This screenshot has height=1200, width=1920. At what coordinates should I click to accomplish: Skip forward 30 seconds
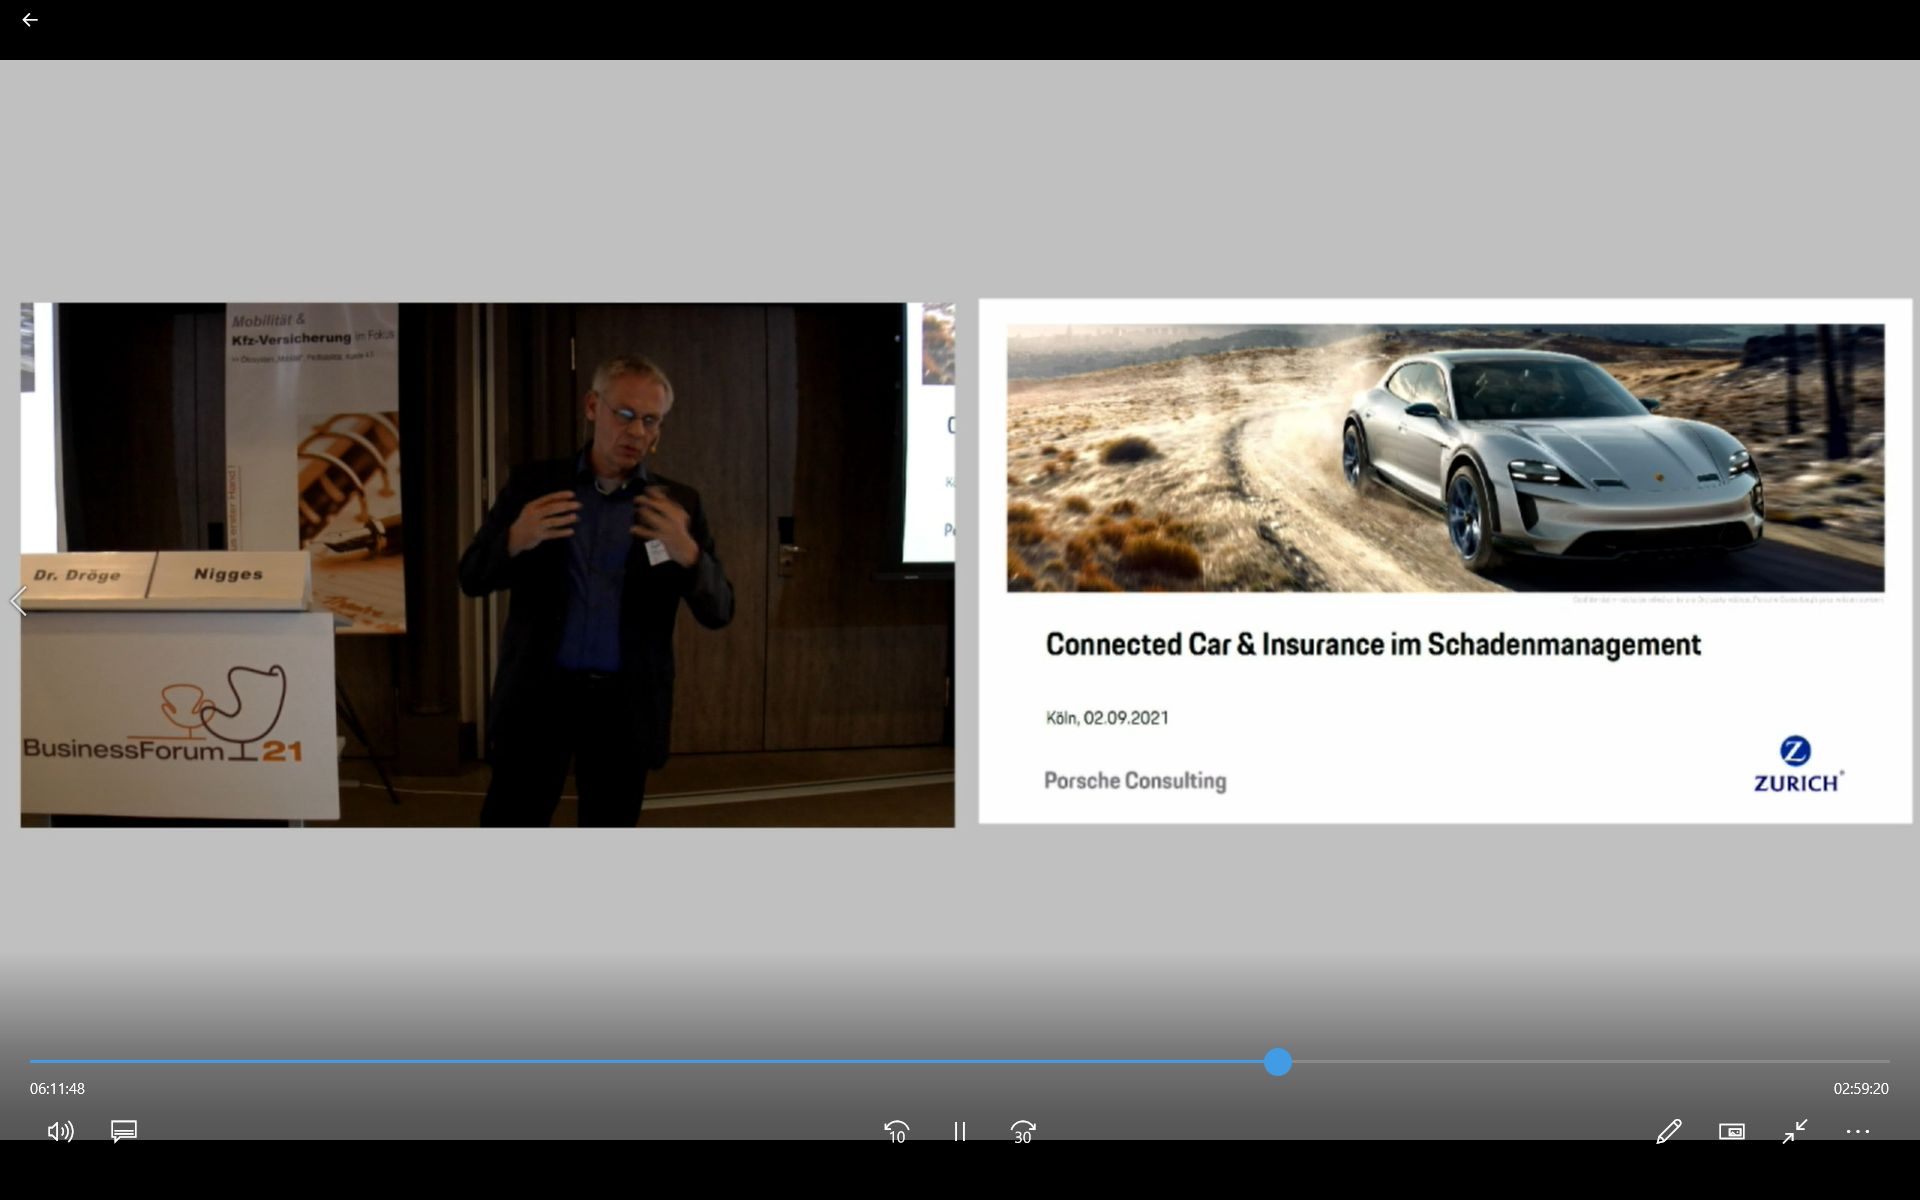pos(1022,1131)
